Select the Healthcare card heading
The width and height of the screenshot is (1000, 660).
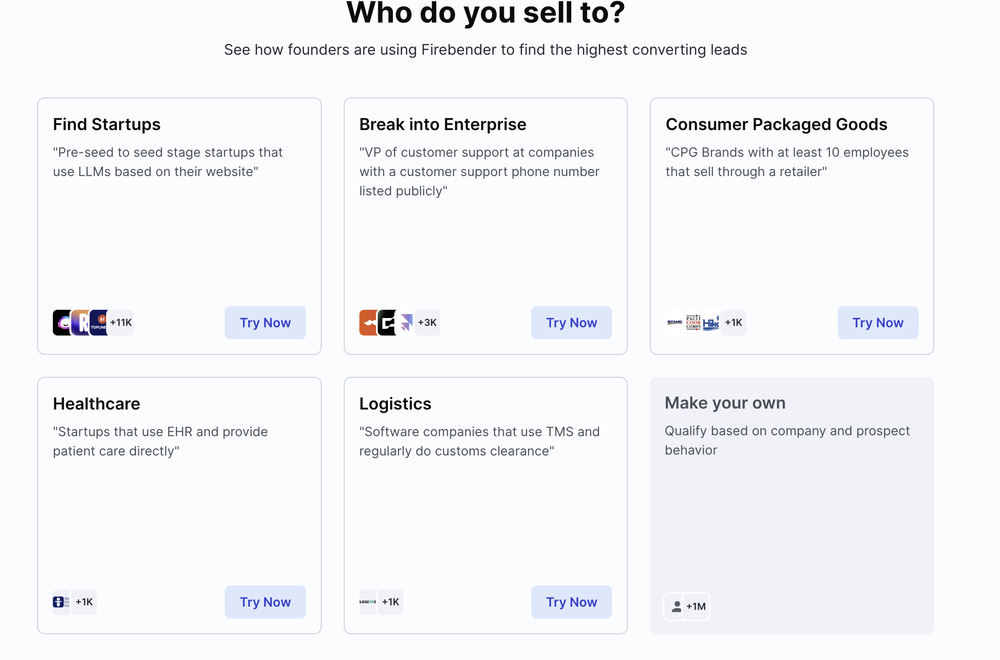coord(97,404)
